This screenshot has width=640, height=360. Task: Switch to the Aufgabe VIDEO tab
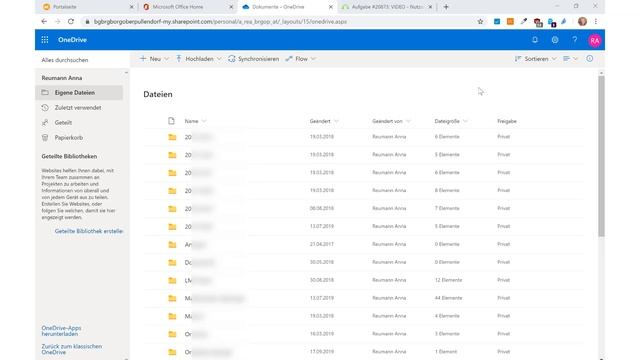pos(386,7)
